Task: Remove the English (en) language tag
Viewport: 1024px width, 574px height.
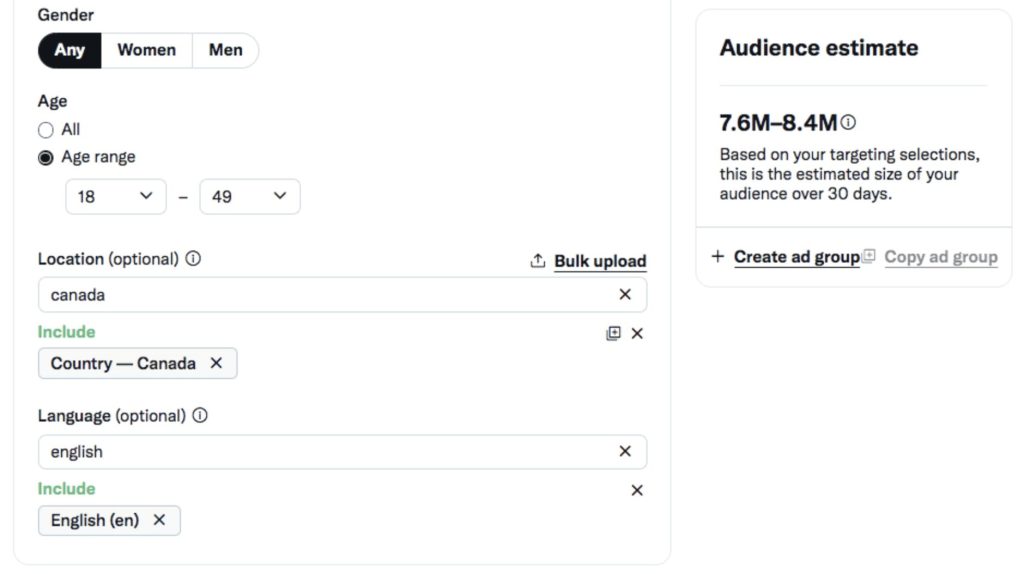Action: click(159, 520)
